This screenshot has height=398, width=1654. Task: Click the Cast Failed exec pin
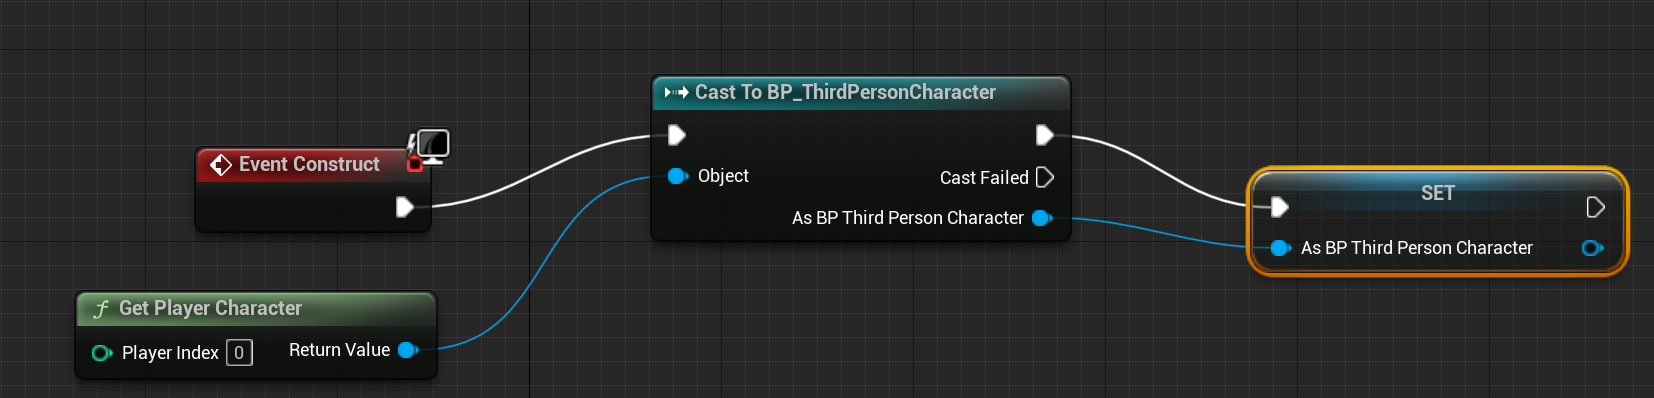(x=1045, y=177)
